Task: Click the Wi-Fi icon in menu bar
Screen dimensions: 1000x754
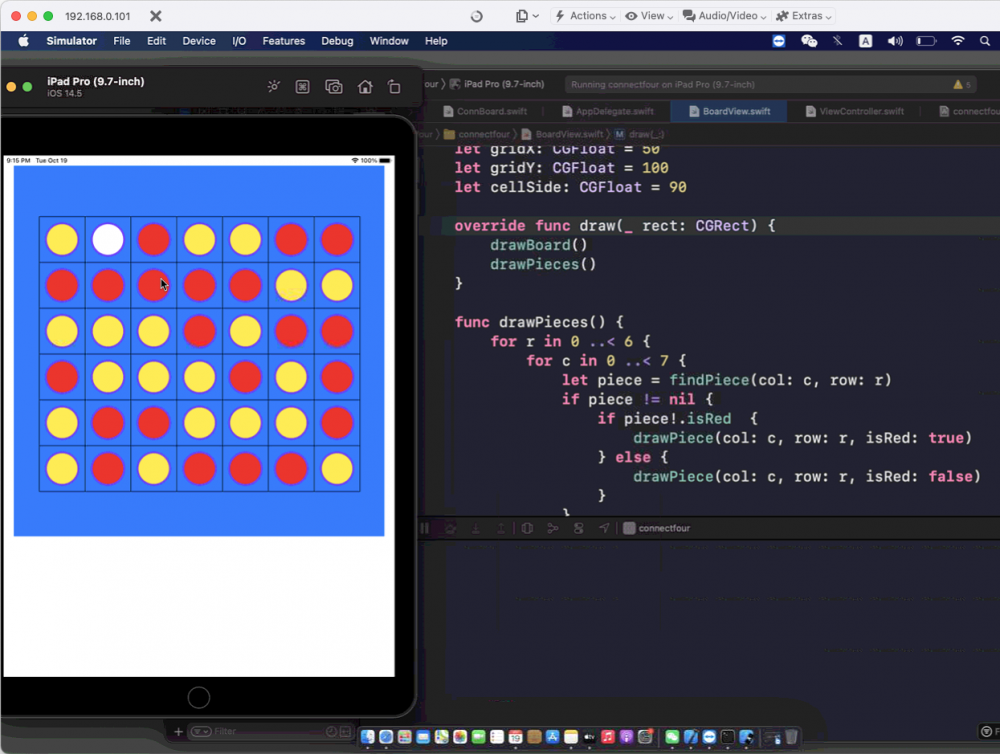Action: pyautogui.click(x=957, y=41)
